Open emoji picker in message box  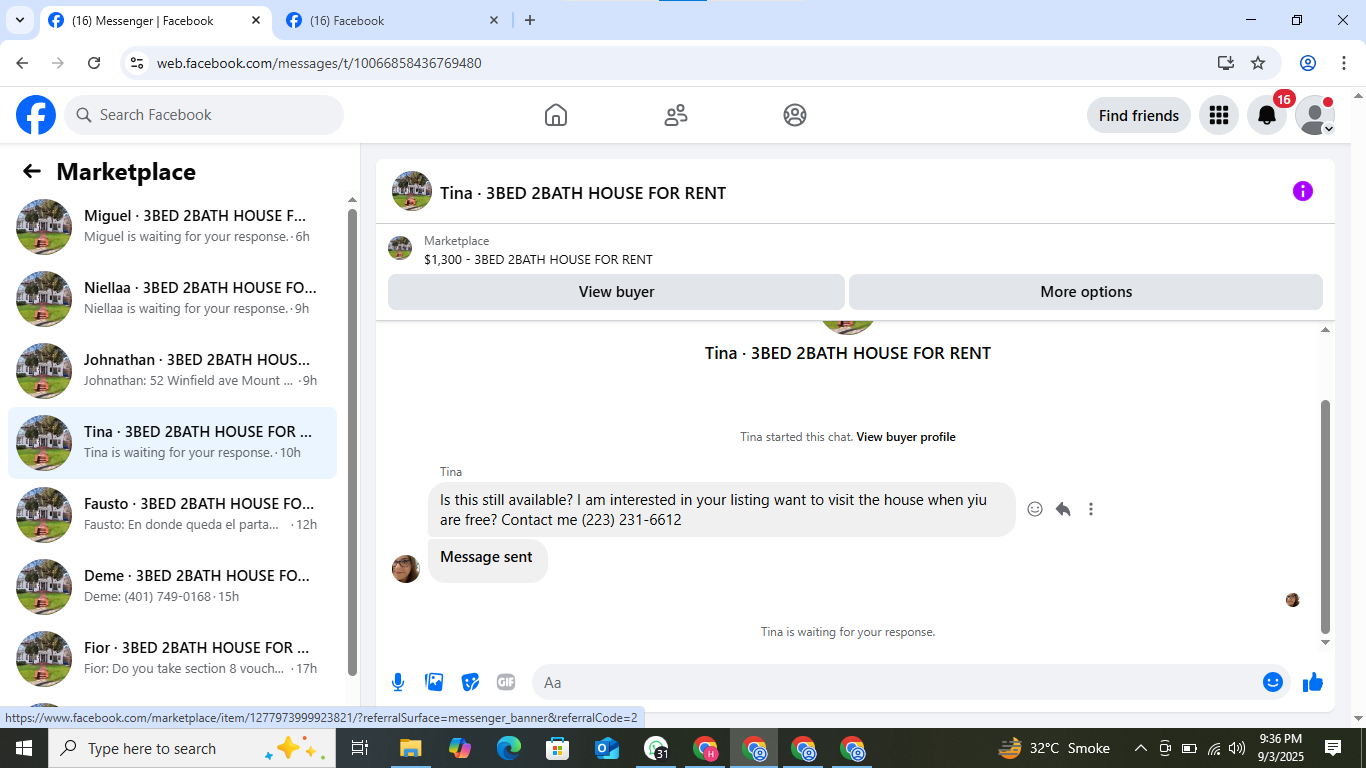[1273, 682]
